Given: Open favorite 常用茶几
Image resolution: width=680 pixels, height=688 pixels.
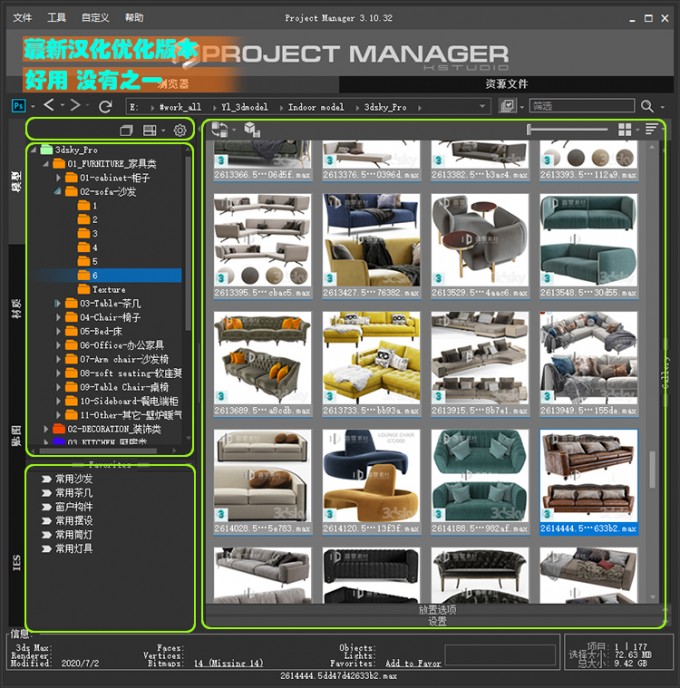Looking at the screenshot, I should tap(67, 493).
